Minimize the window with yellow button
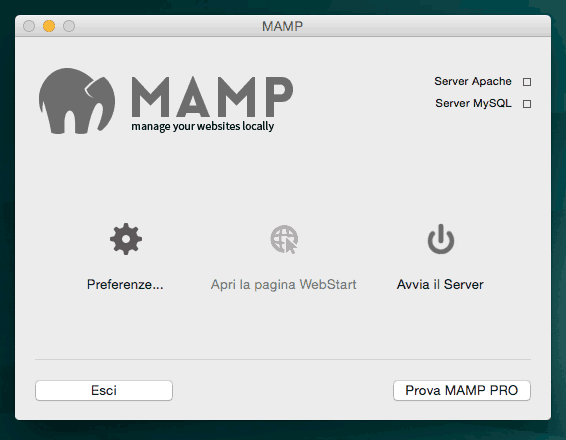The width and height of the screenshot is (566, 440). 49,26
